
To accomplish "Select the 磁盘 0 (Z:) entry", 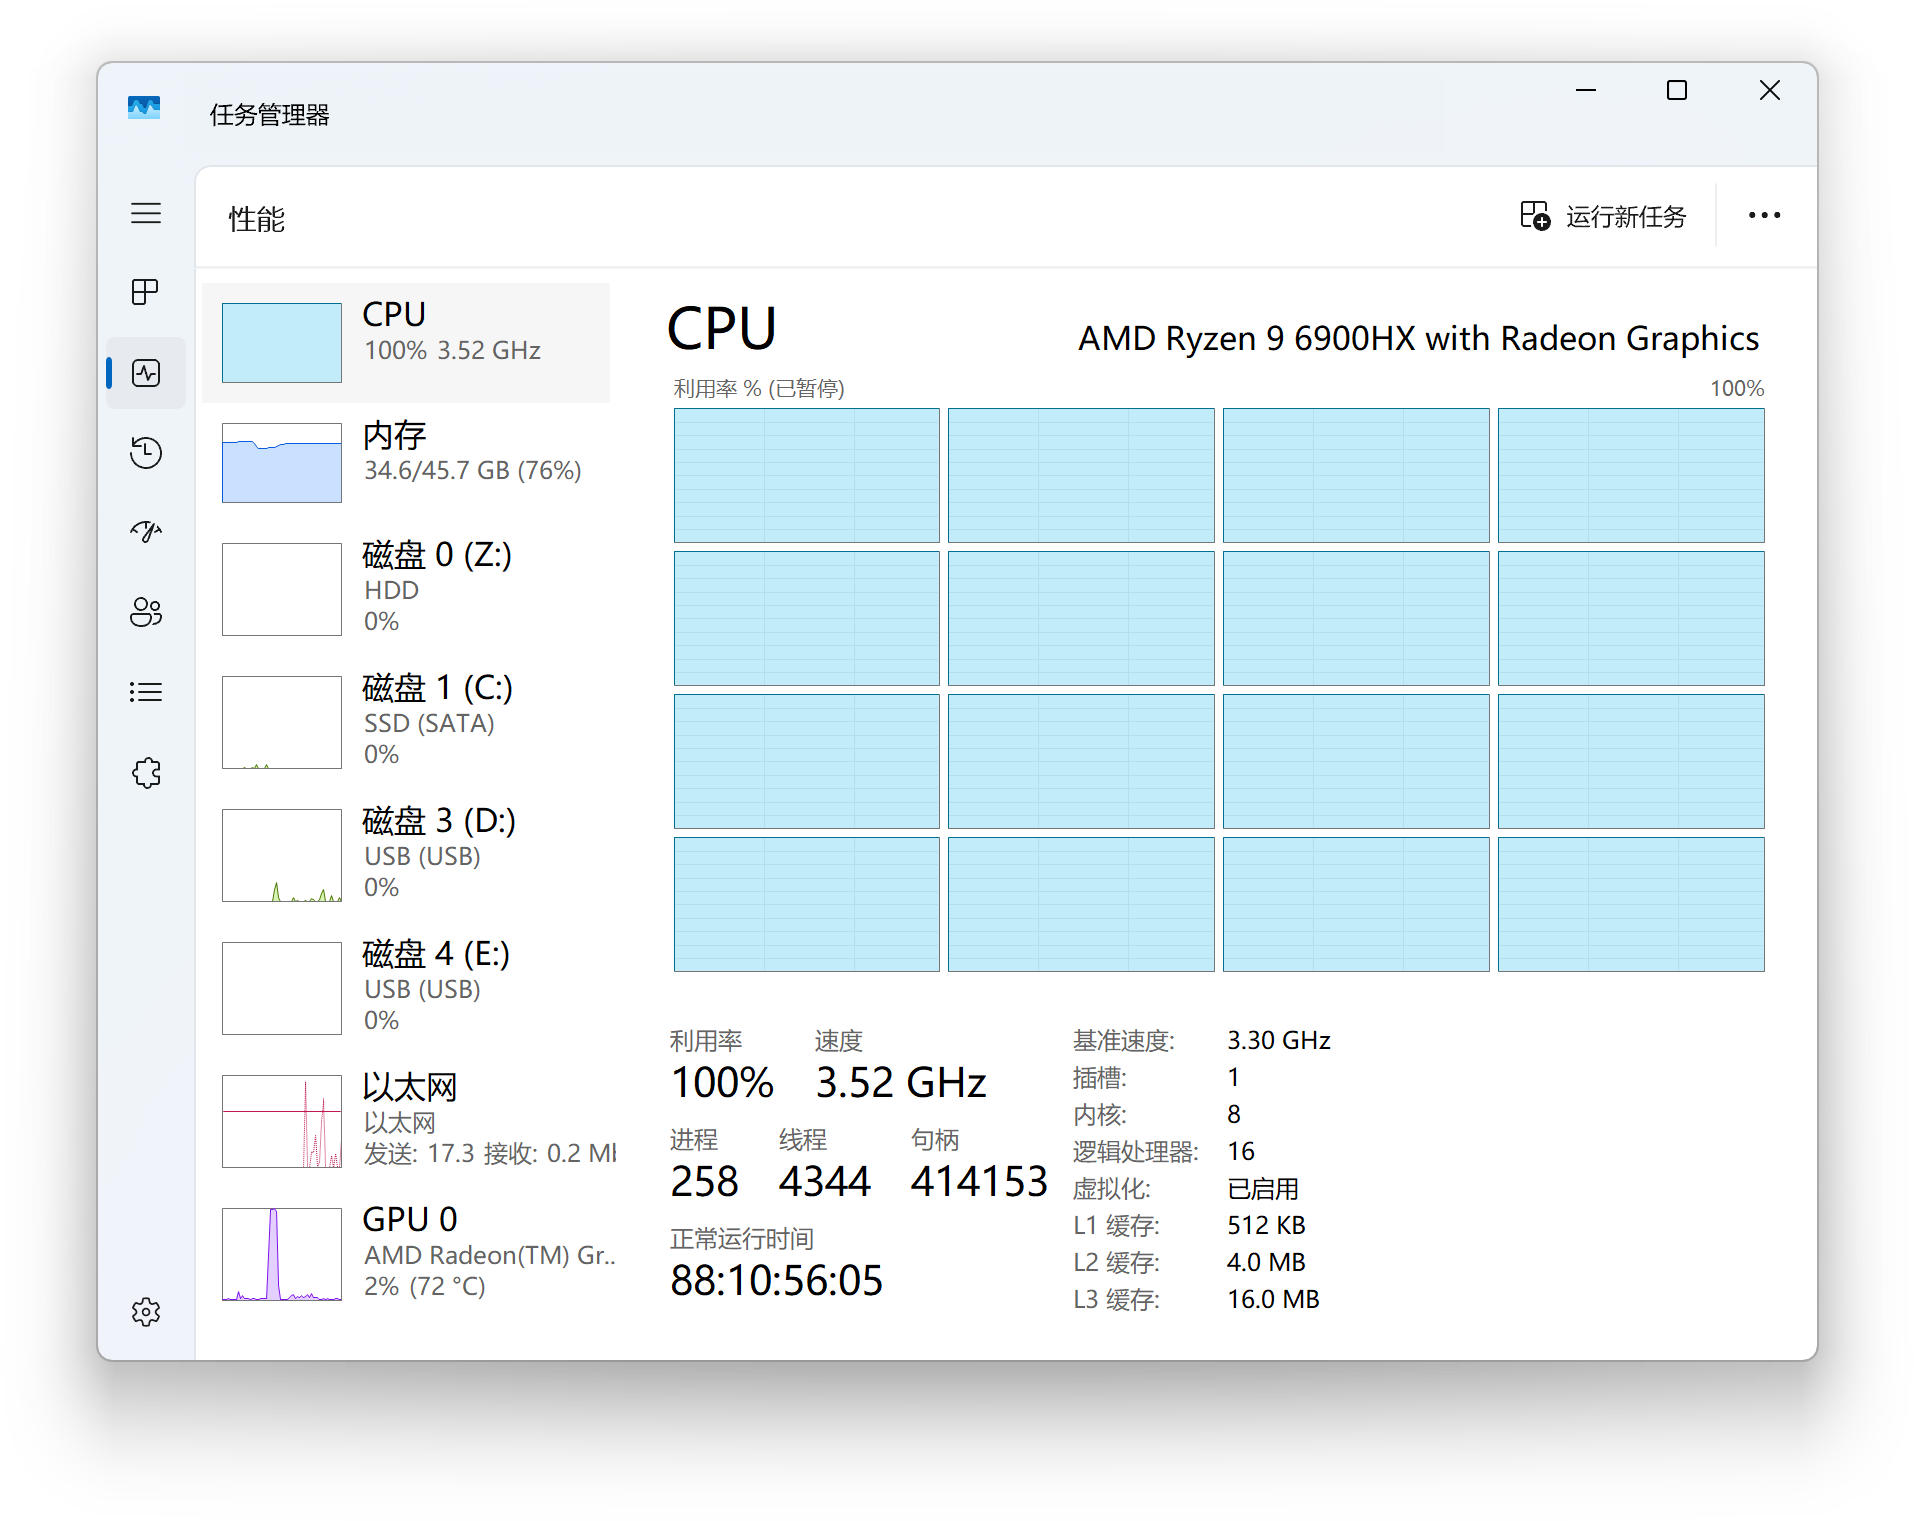I will [405, 588].
